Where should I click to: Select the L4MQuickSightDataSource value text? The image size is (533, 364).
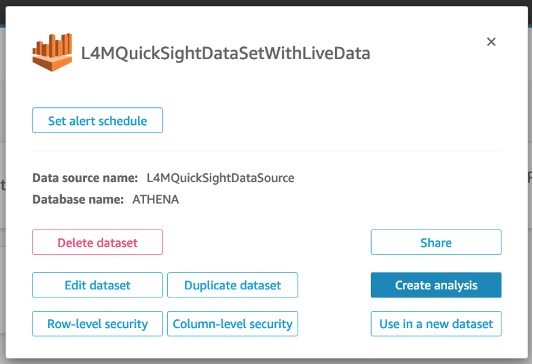point(220,178)
